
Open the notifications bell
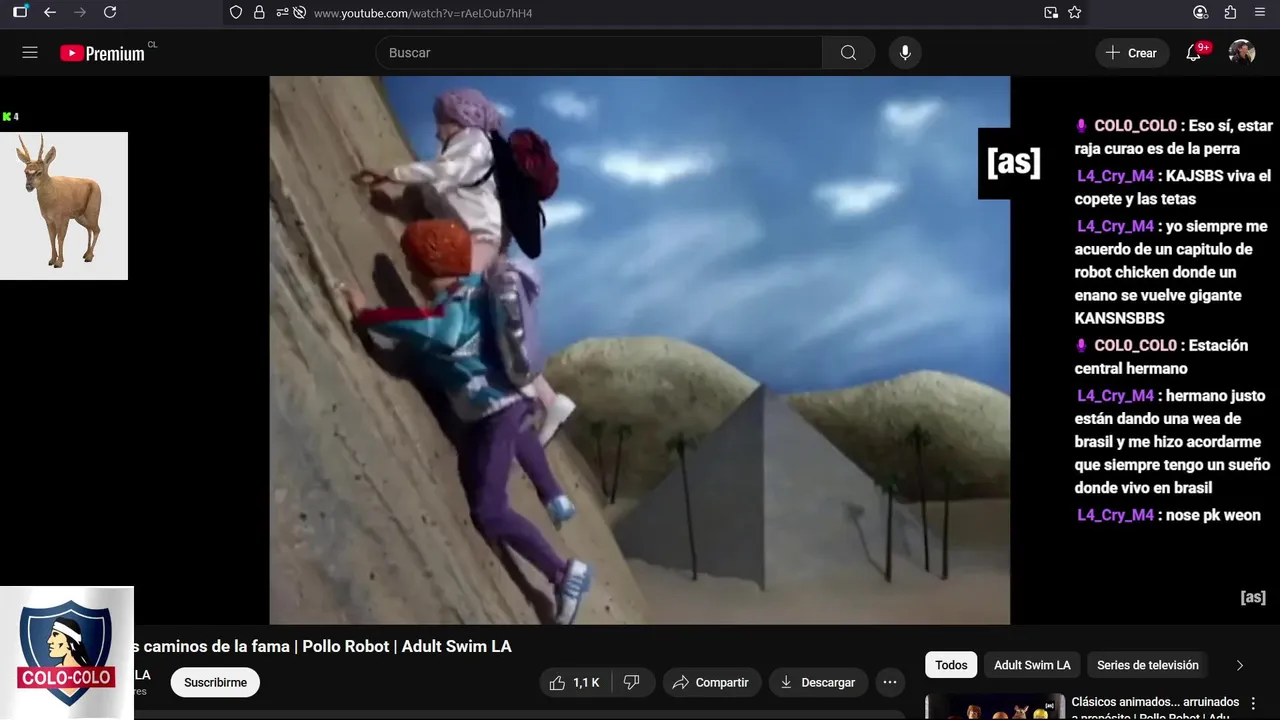[x=1194, y=53]
